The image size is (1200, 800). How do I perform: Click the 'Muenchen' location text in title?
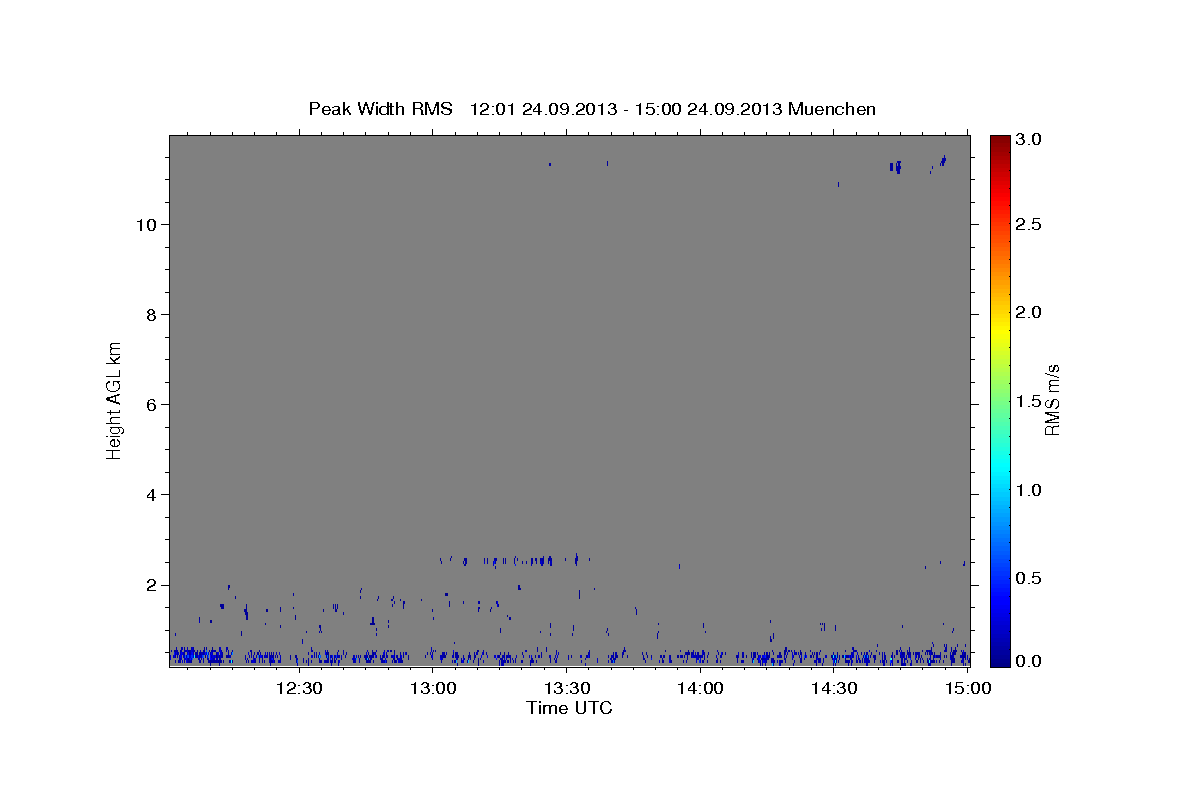(832, 109)
